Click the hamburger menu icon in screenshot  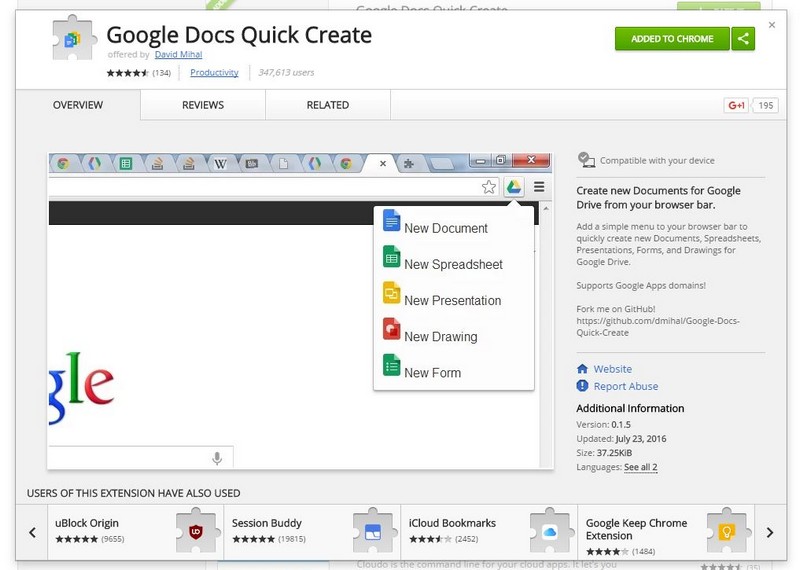tap(539, 187)
